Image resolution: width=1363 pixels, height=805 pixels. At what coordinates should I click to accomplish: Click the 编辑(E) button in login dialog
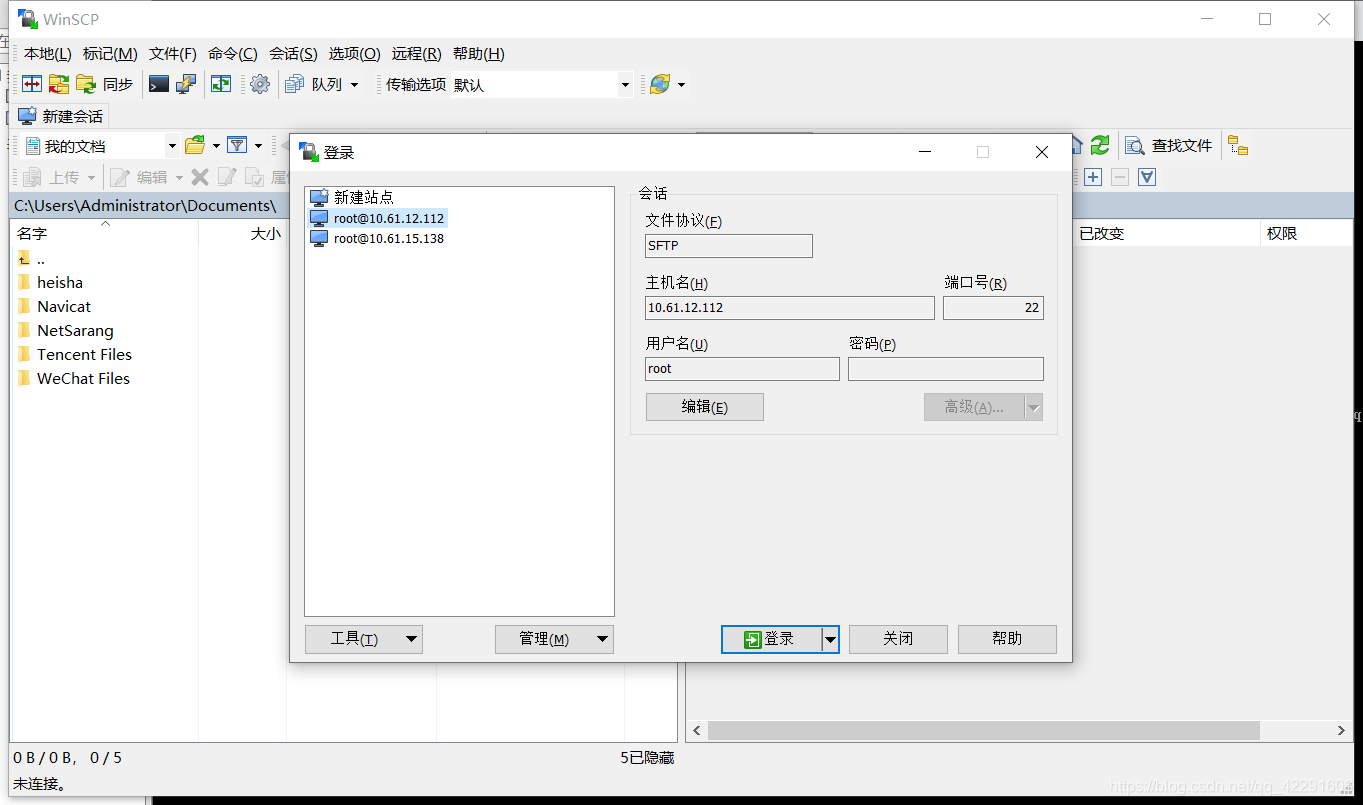705,407
